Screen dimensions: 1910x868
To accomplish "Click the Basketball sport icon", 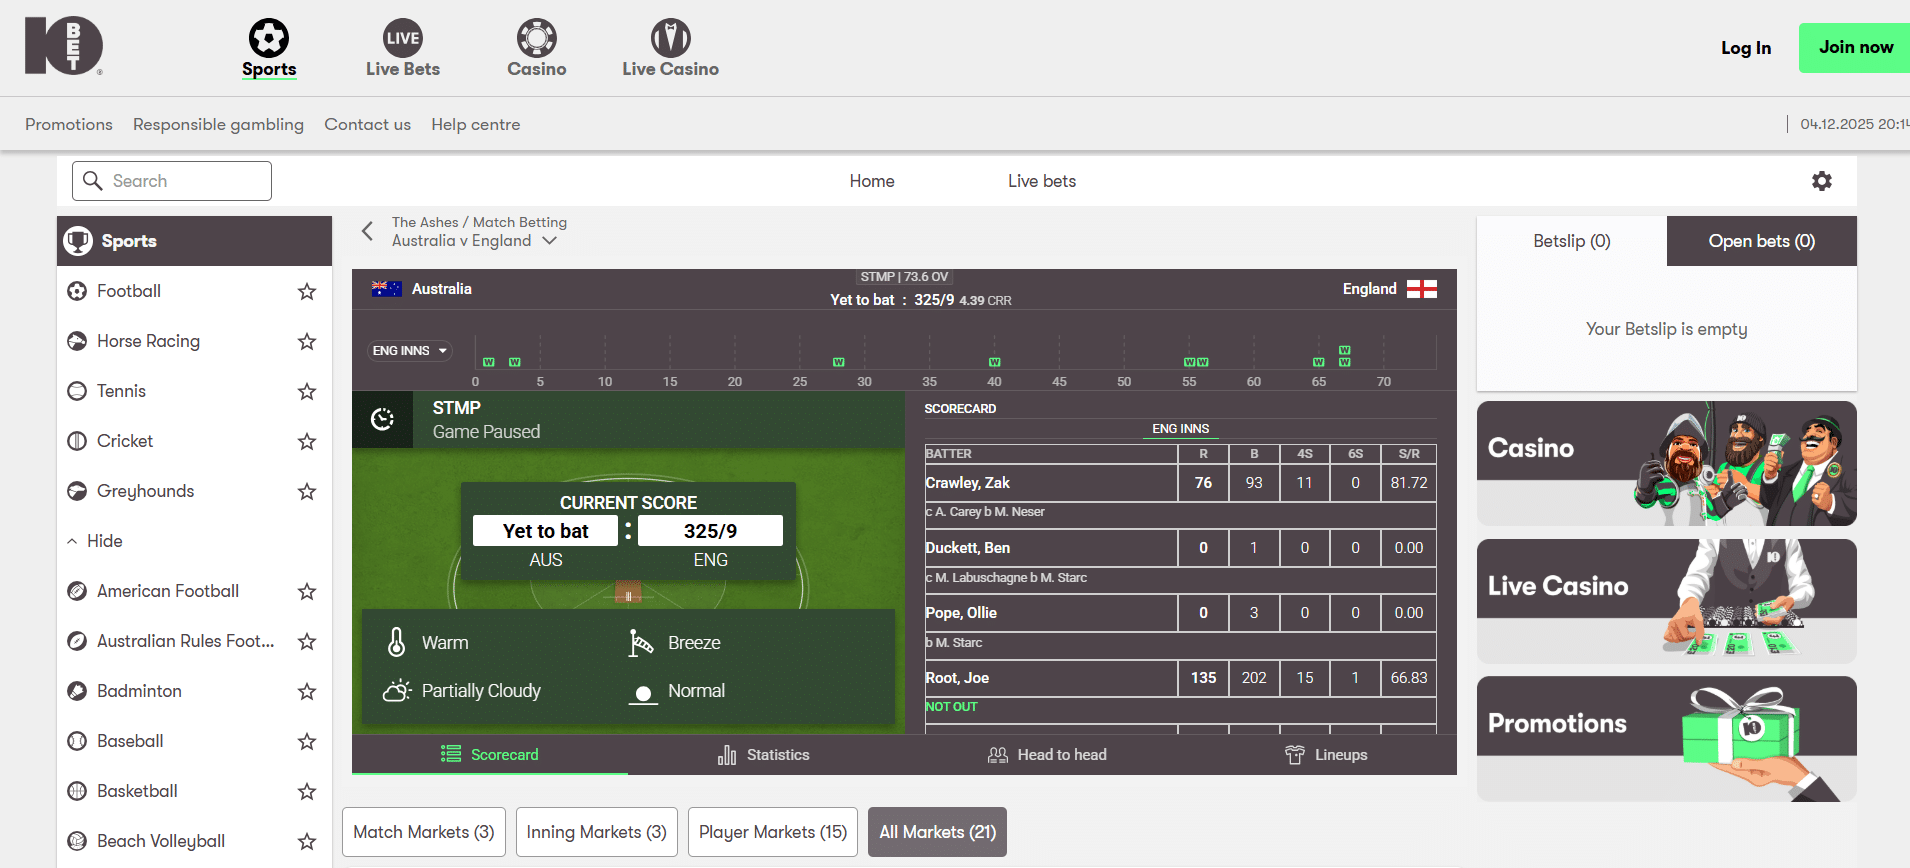I will click(77, 791).
